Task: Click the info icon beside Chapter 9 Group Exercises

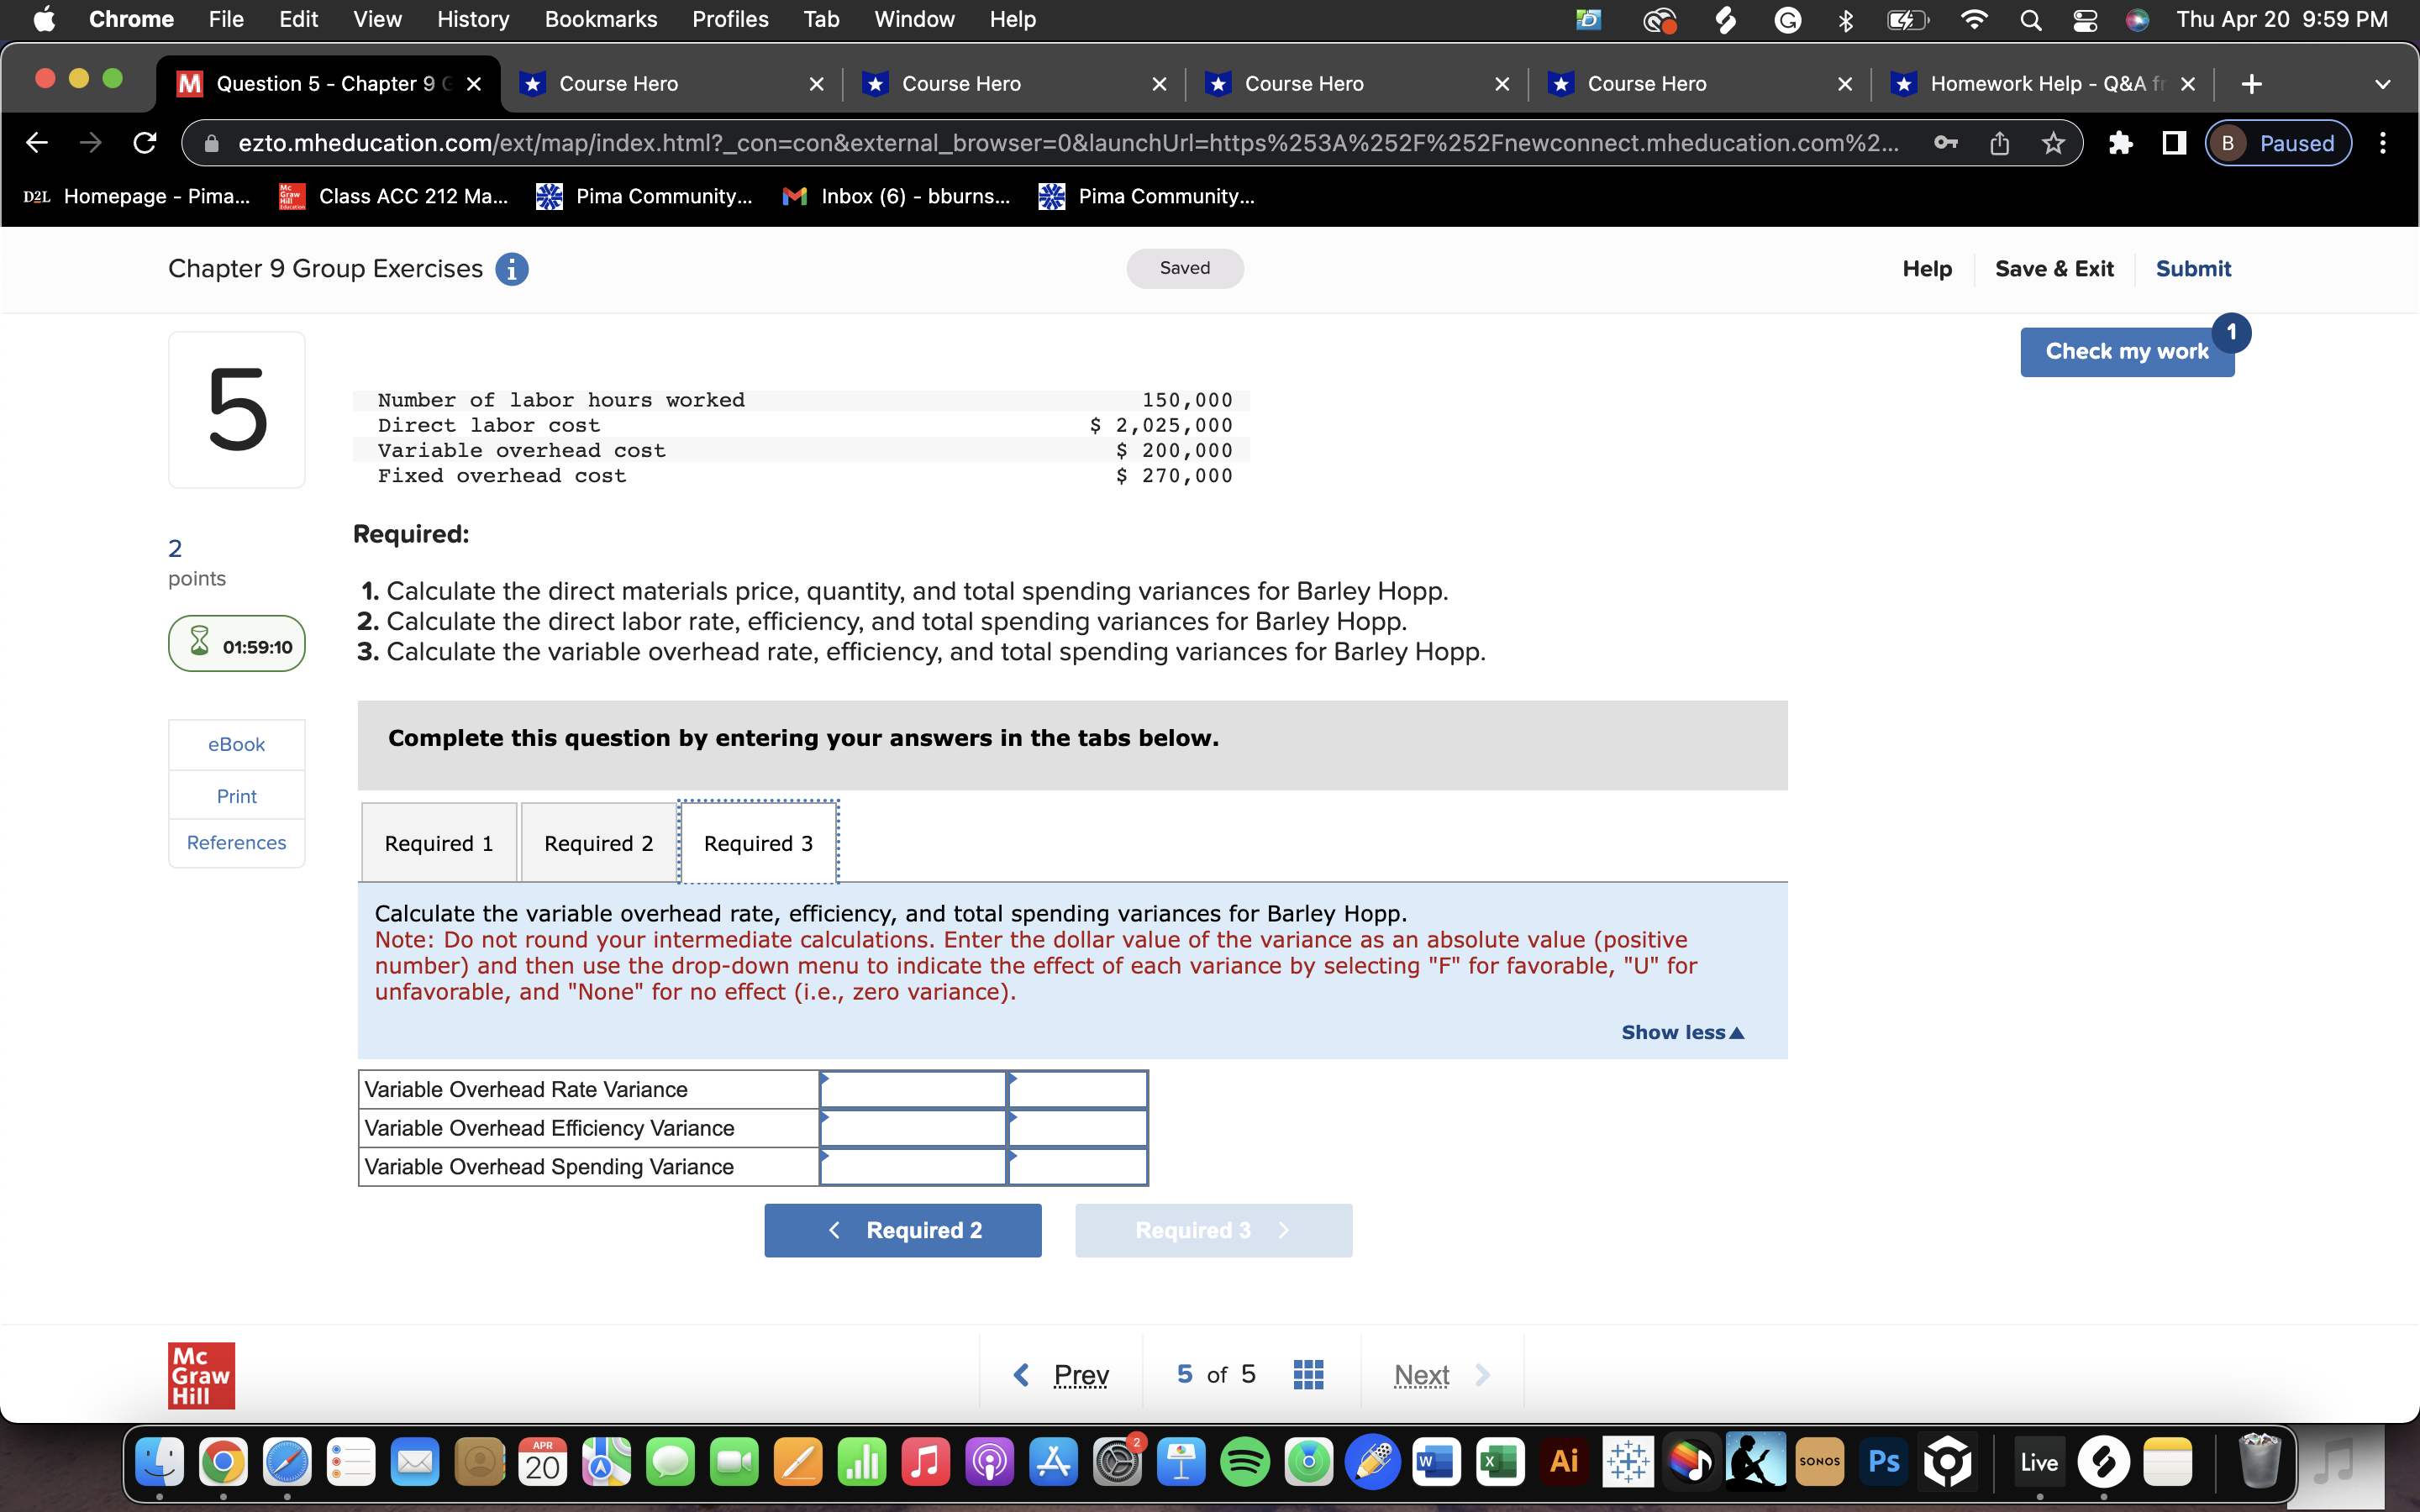Action: point(512,269)
